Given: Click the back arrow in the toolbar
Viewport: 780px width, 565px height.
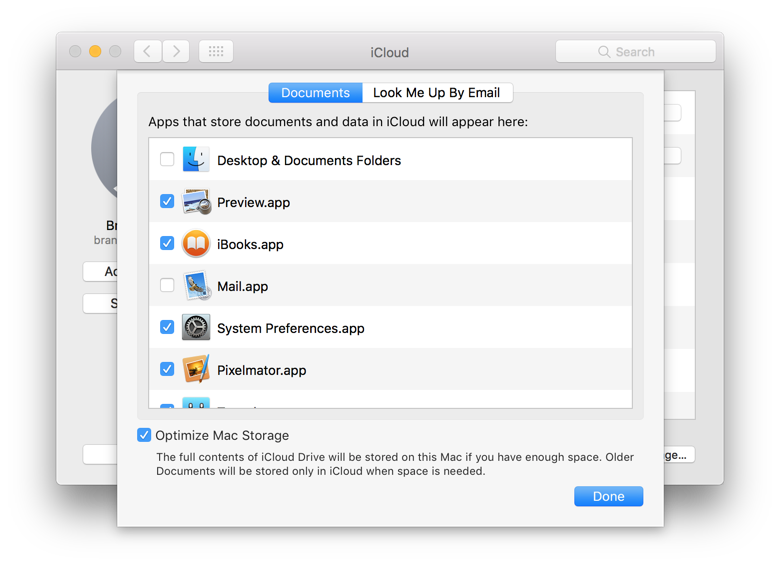Looking at the screenshot, I should coord(147,51).
